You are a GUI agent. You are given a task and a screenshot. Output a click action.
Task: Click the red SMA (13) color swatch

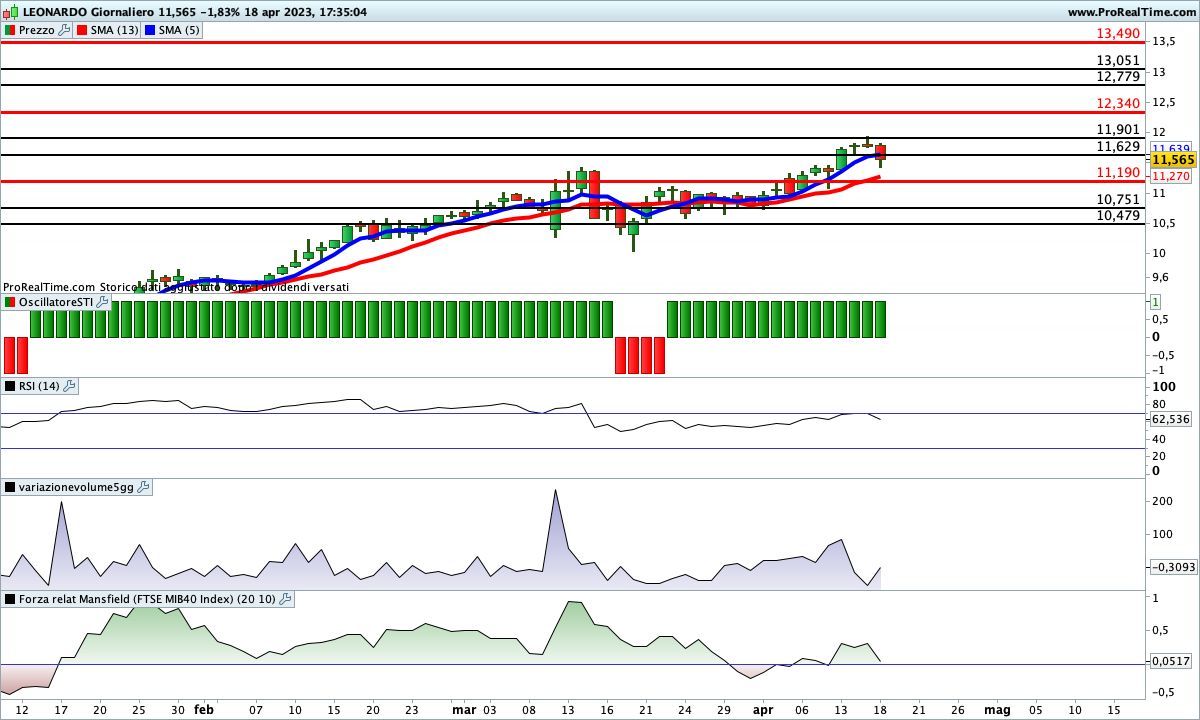(83, 30)
